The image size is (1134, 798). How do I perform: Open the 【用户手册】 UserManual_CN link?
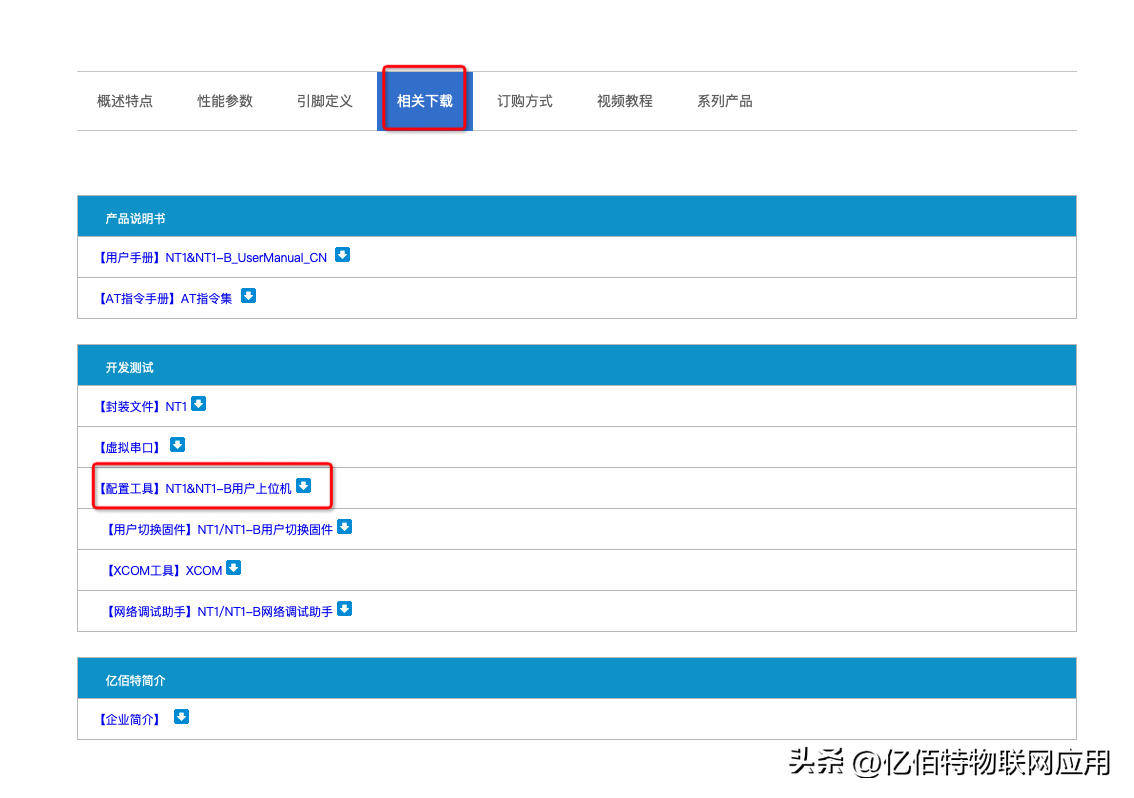(213, 258)
